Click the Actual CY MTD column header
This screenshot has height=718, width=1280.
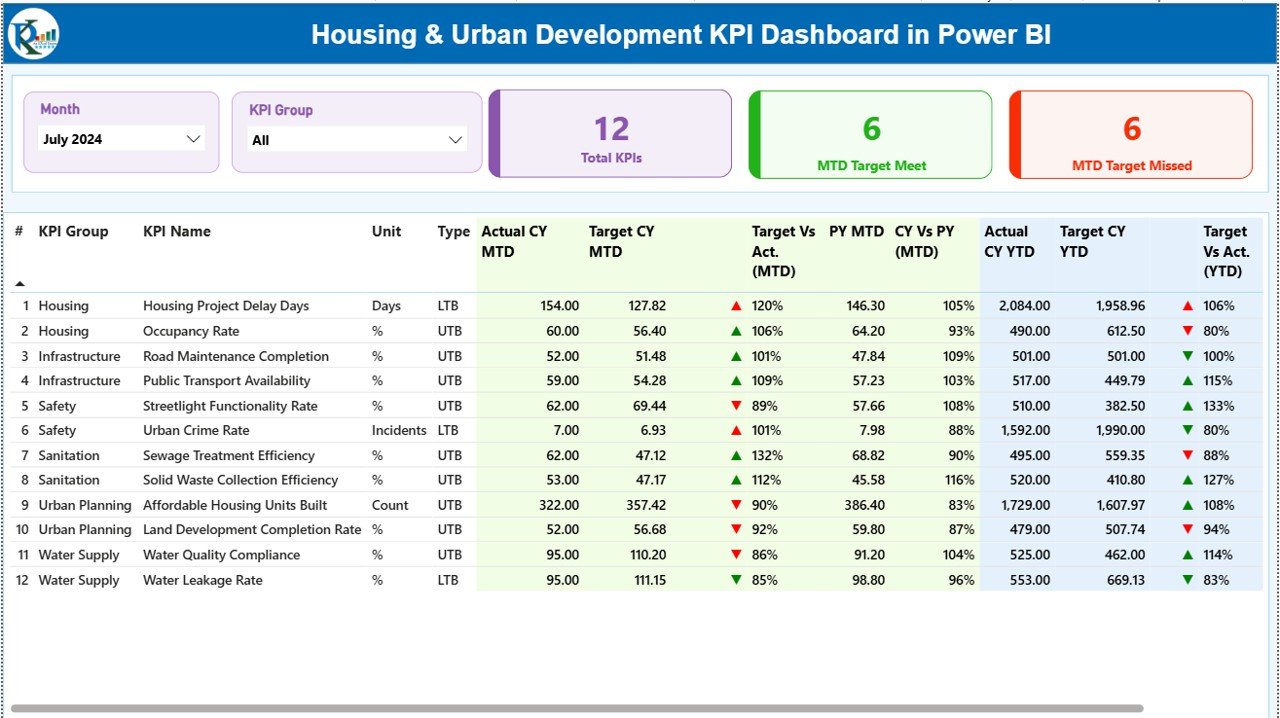(x=513, y=241)
